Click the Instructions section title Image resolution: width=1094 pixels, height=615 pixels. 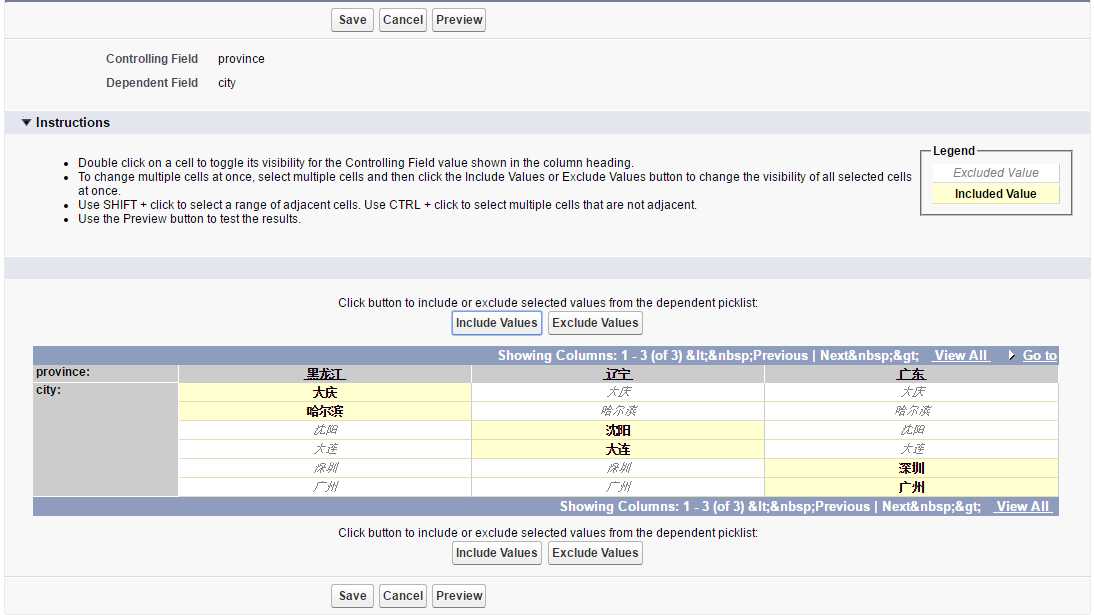pyautogui.click(x=73, y=122)
